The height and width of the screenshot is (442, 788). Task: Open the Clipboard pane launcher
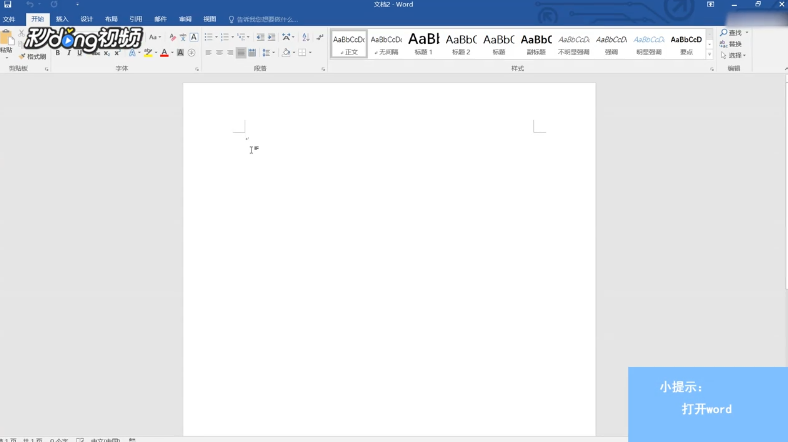(47, 69)
